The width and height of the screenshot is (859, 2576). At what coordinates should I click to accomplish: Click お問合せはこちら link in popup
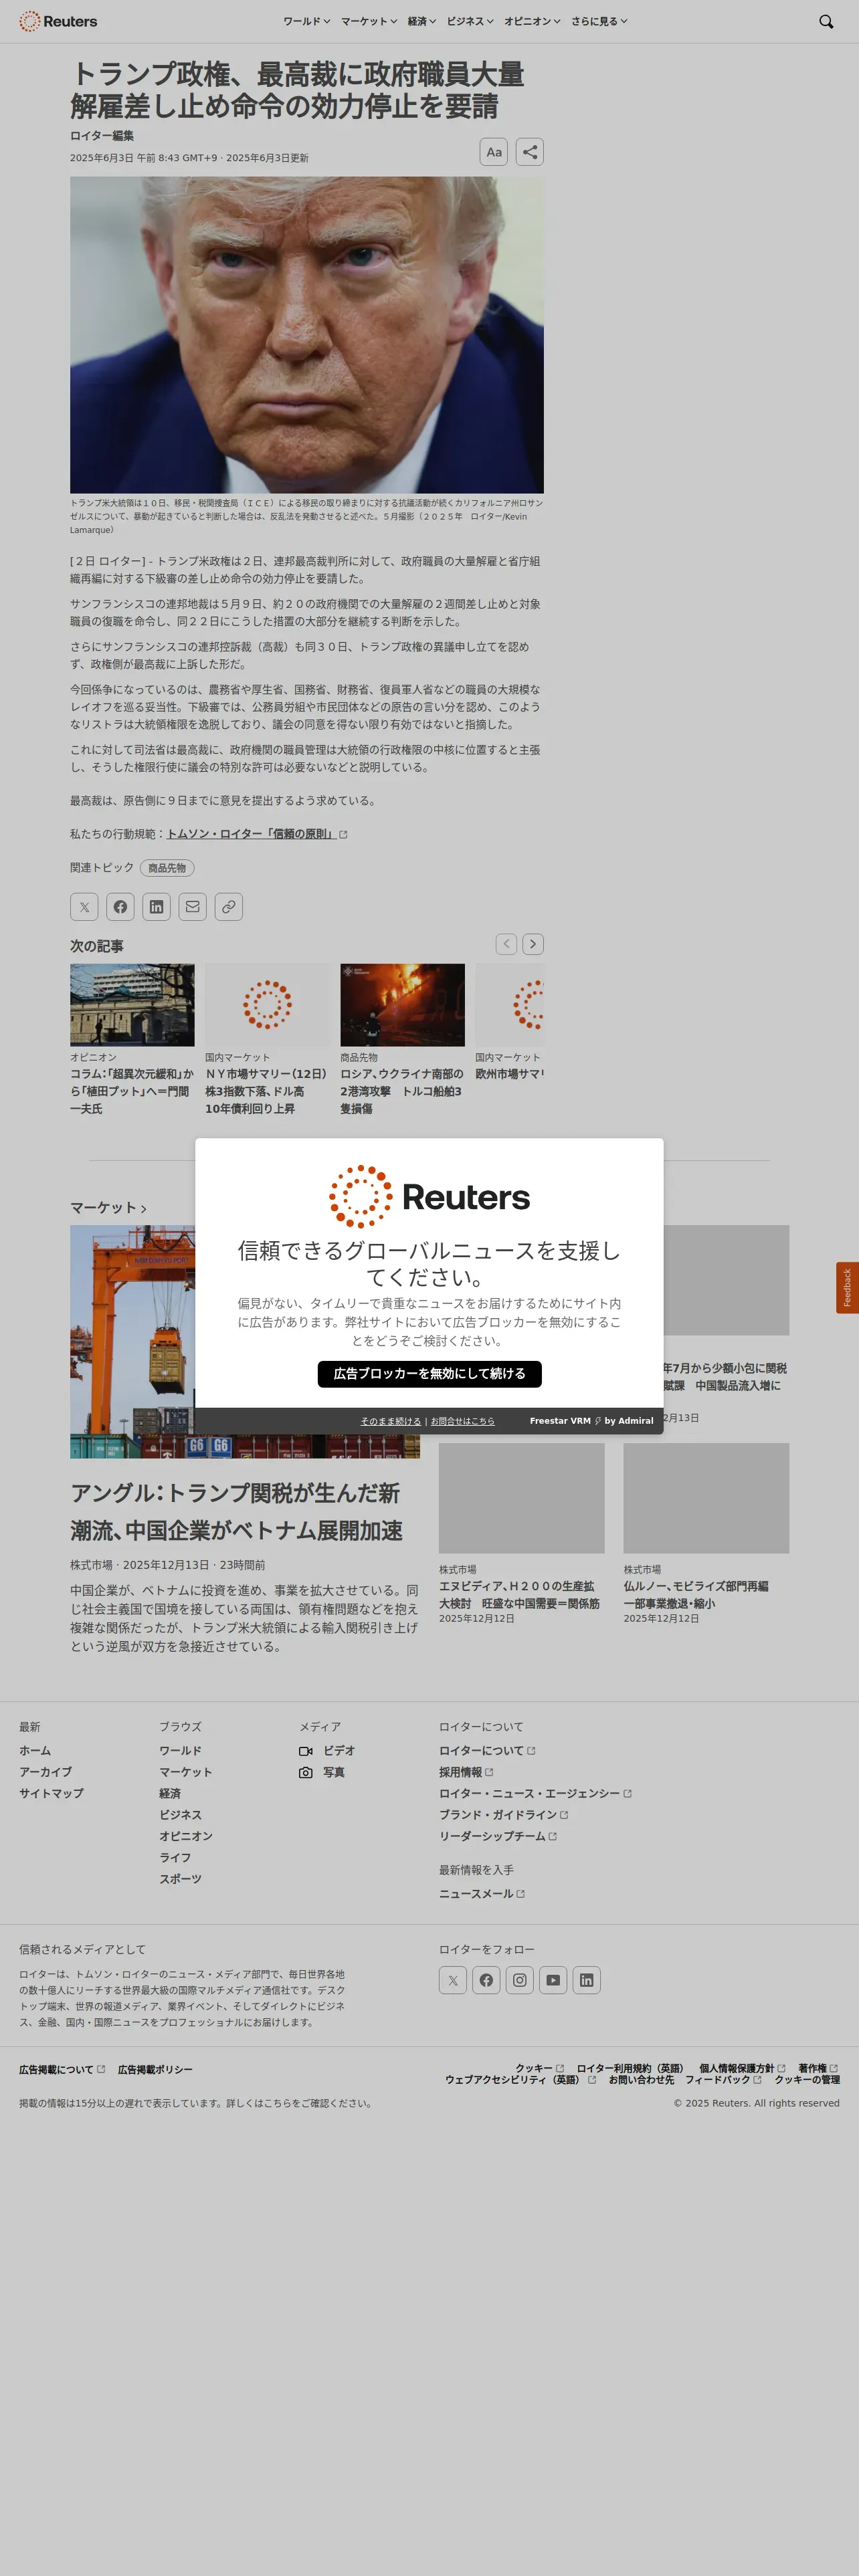462,1421
